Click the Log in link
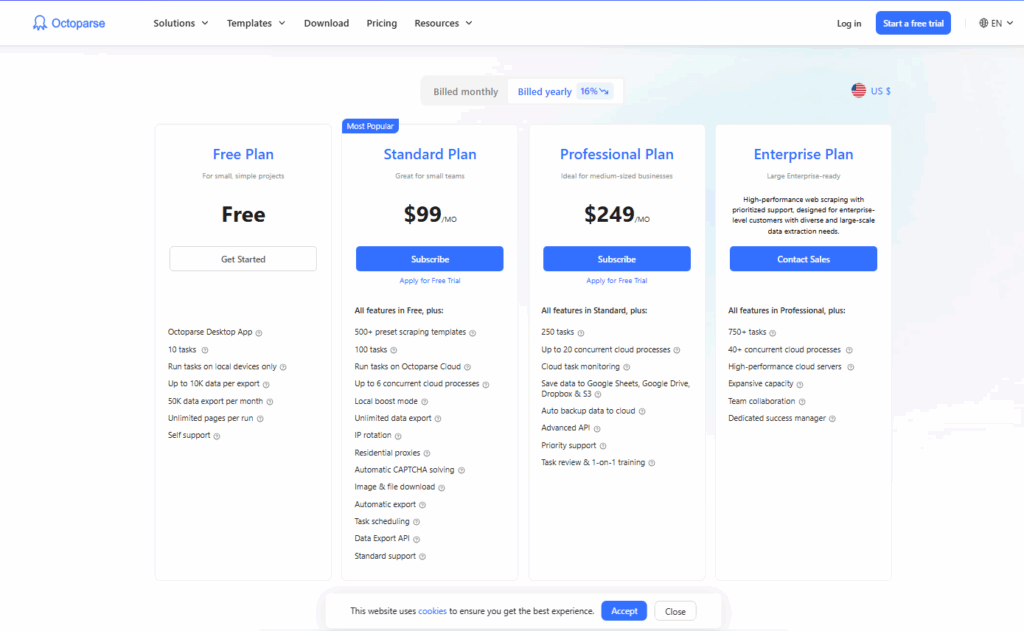1024x631 pixels. [x=849, y=24]
